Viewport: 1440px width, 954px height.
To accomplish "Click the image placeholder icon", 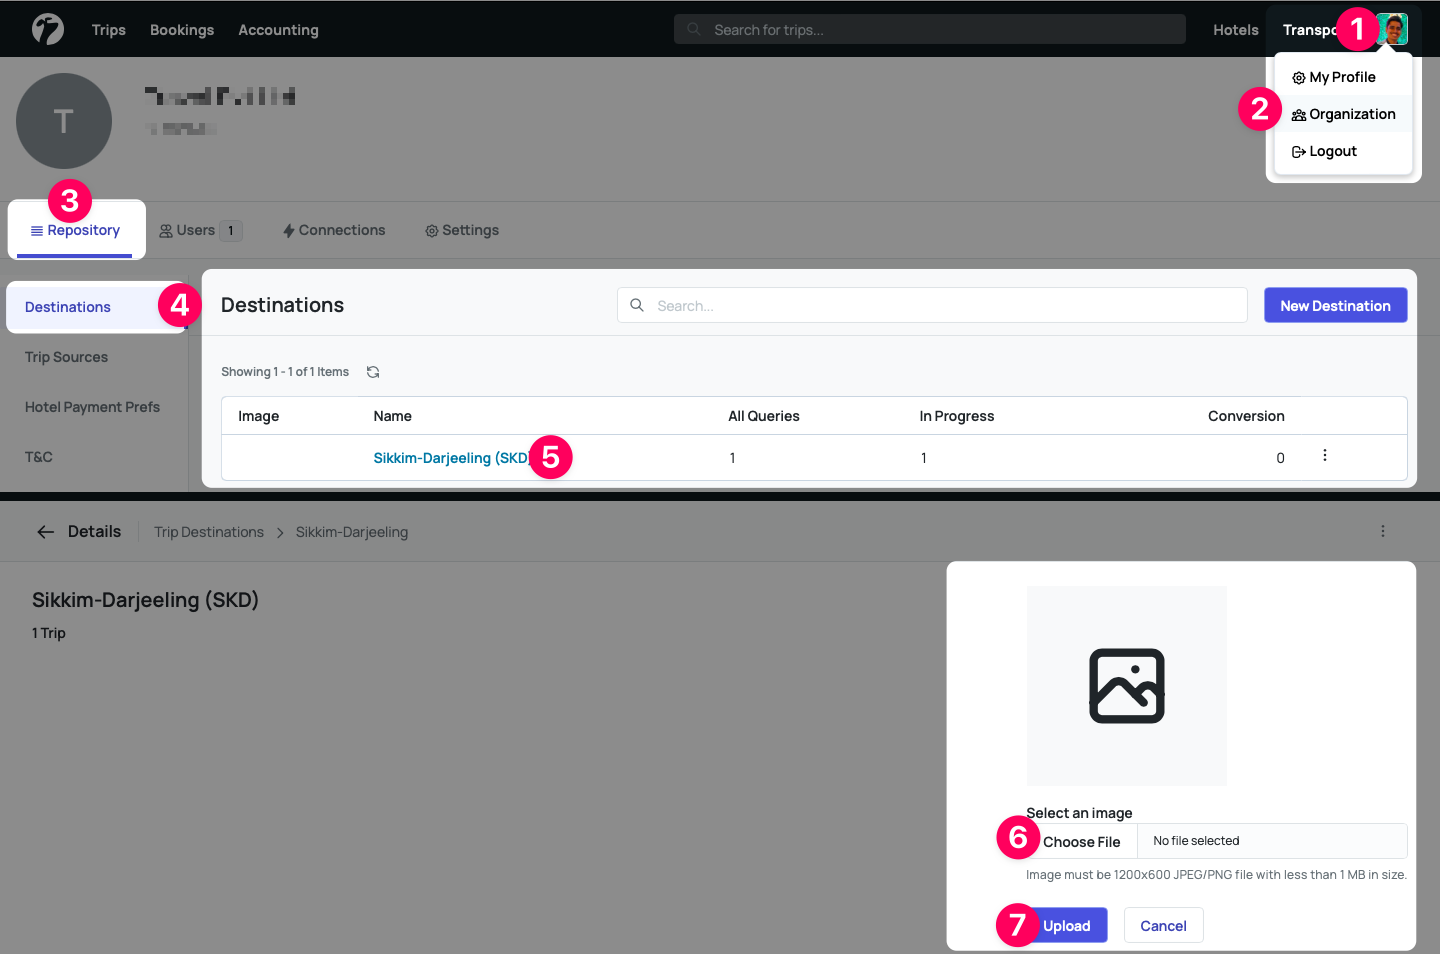I will tap(1126, 686).
